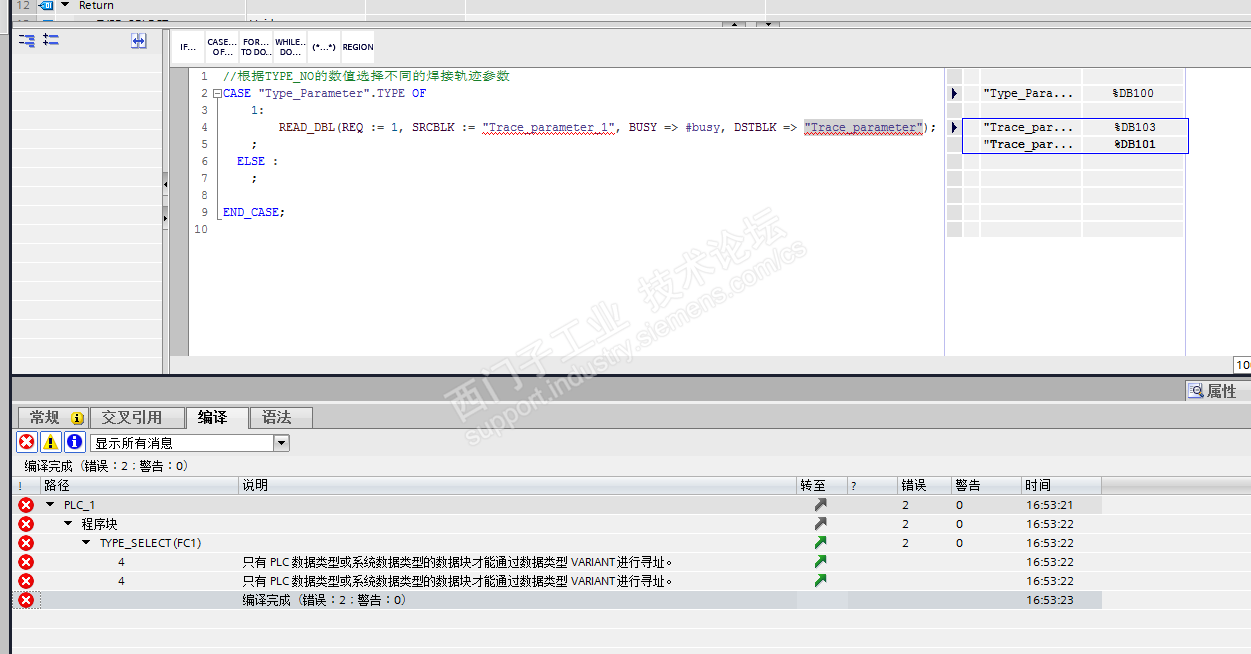This screenshot has width=1251, height=654.
Task: Go to 程序块 via its arrow icon
Action: [821, 523]
